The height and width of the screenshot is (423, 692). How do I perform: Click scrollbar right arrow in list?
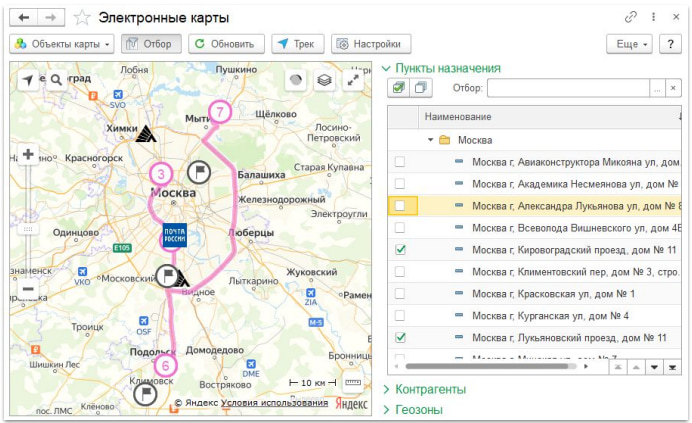(586, 366)
